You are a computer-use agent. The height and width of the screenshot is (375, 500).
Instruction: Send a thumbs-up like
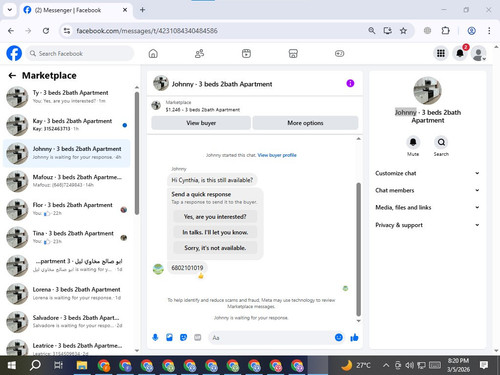coord(354,338)
